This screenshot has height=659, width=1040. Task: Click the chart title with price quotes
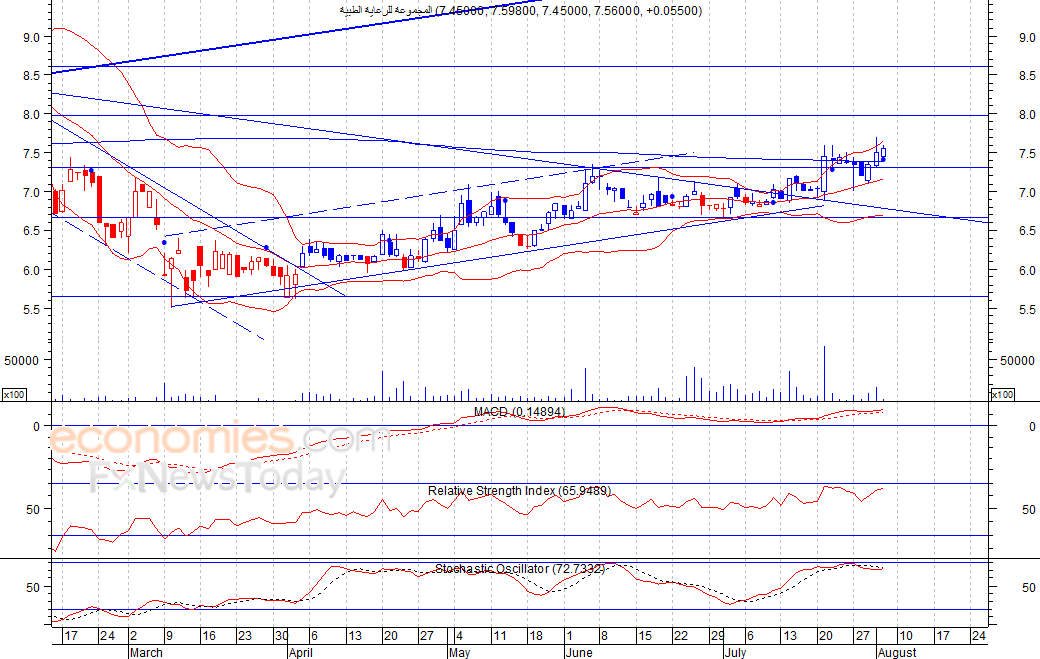[520, 10]
